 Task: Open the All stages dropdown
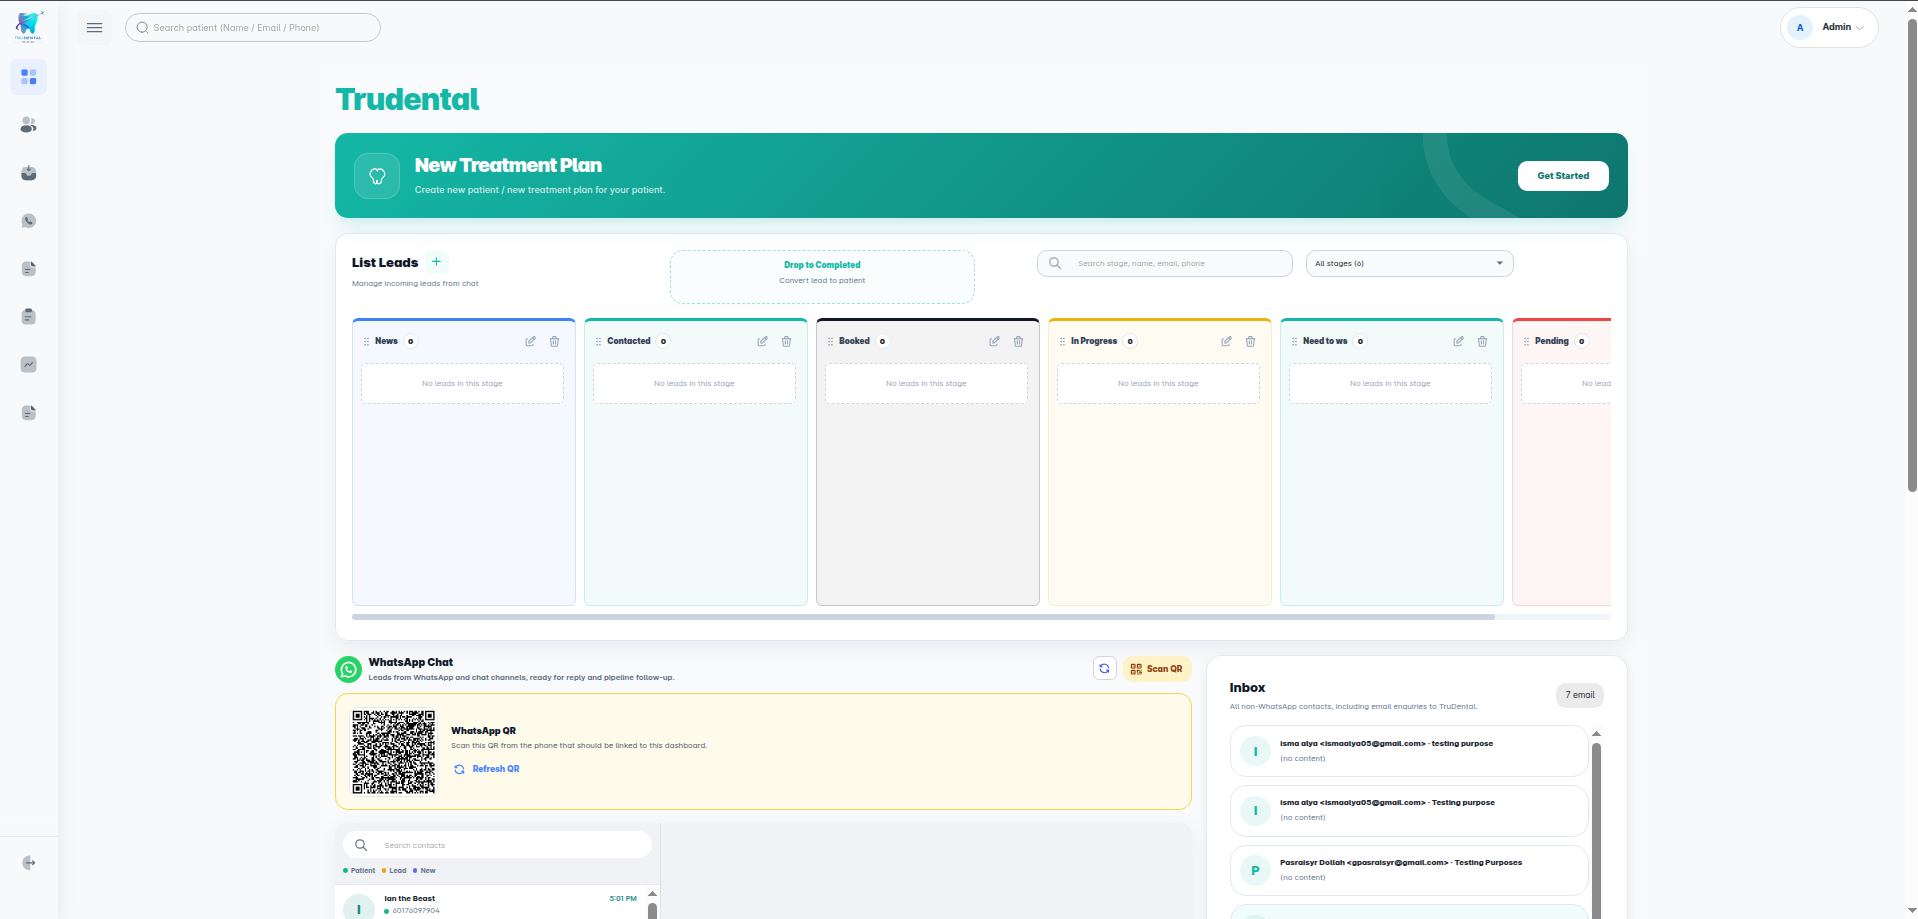point(1409,263)
